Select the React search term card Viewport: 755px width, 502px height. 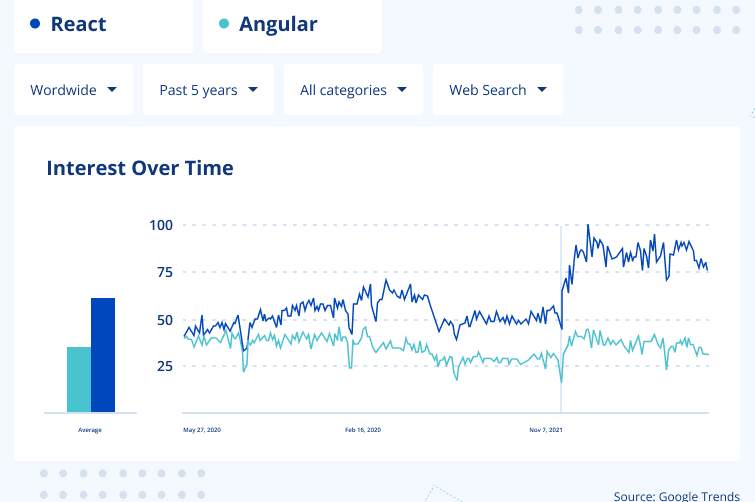click(102, 25)
